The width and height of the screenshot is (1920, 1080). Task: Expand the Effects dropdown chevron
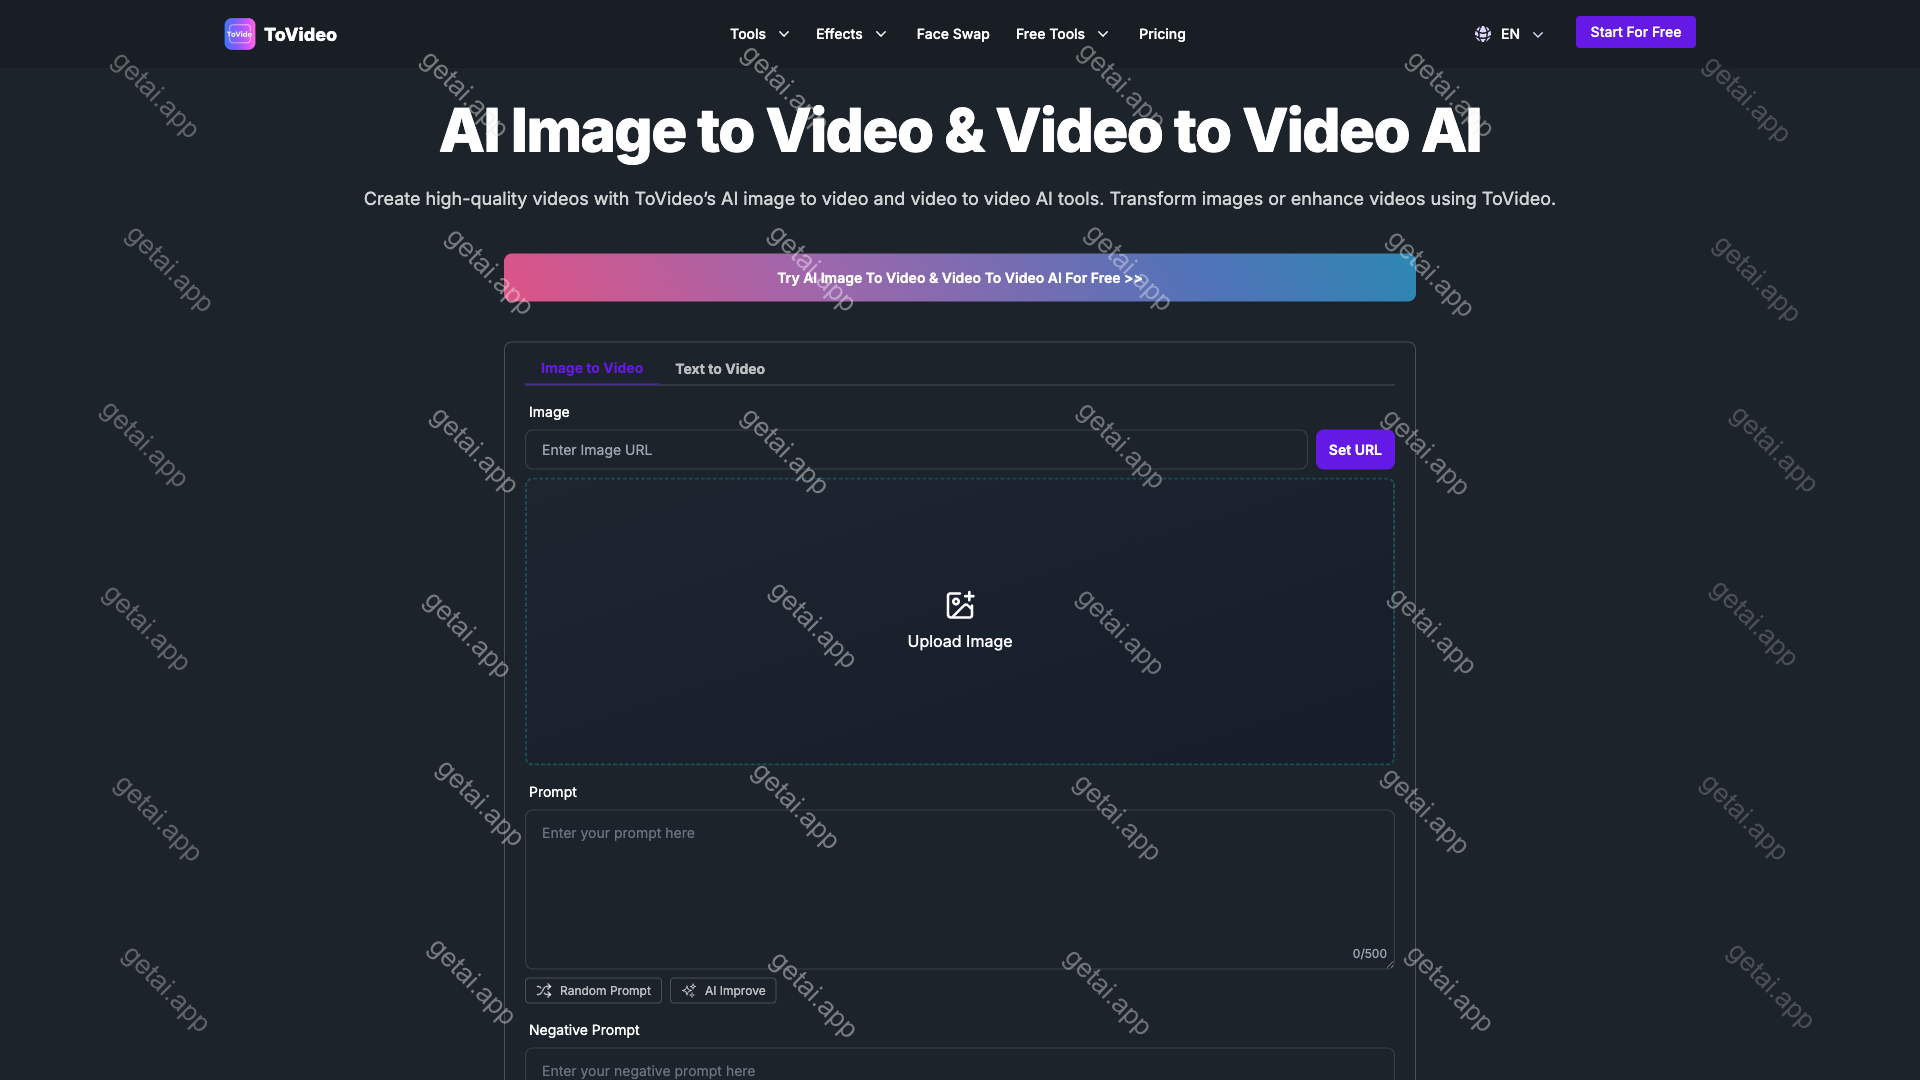881,34
